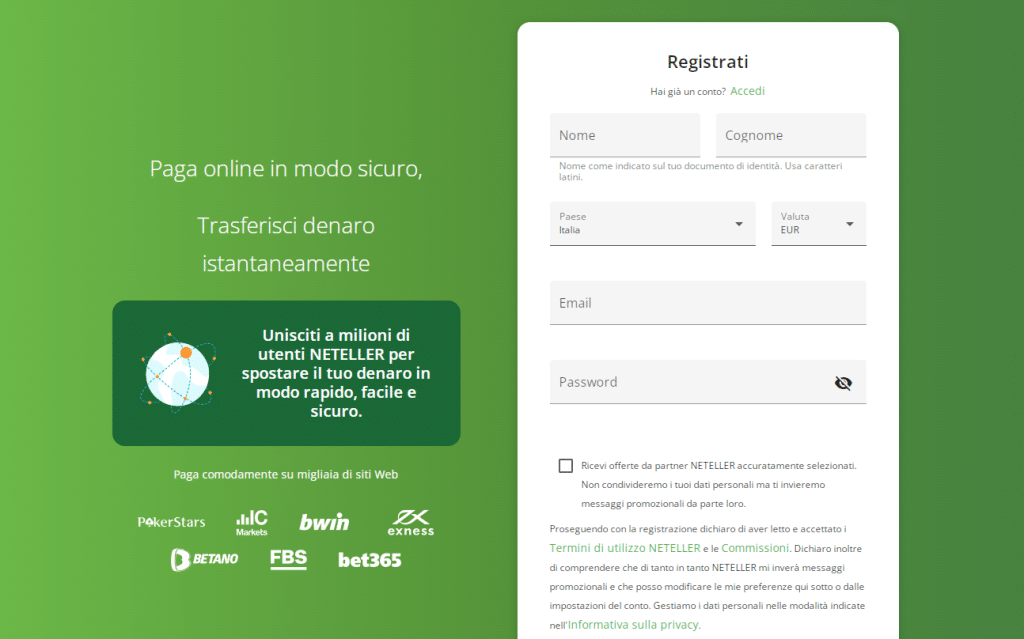Open the Valuta currency dropdown
Viewport: 1024px width, 639px height.
(818, 224)
